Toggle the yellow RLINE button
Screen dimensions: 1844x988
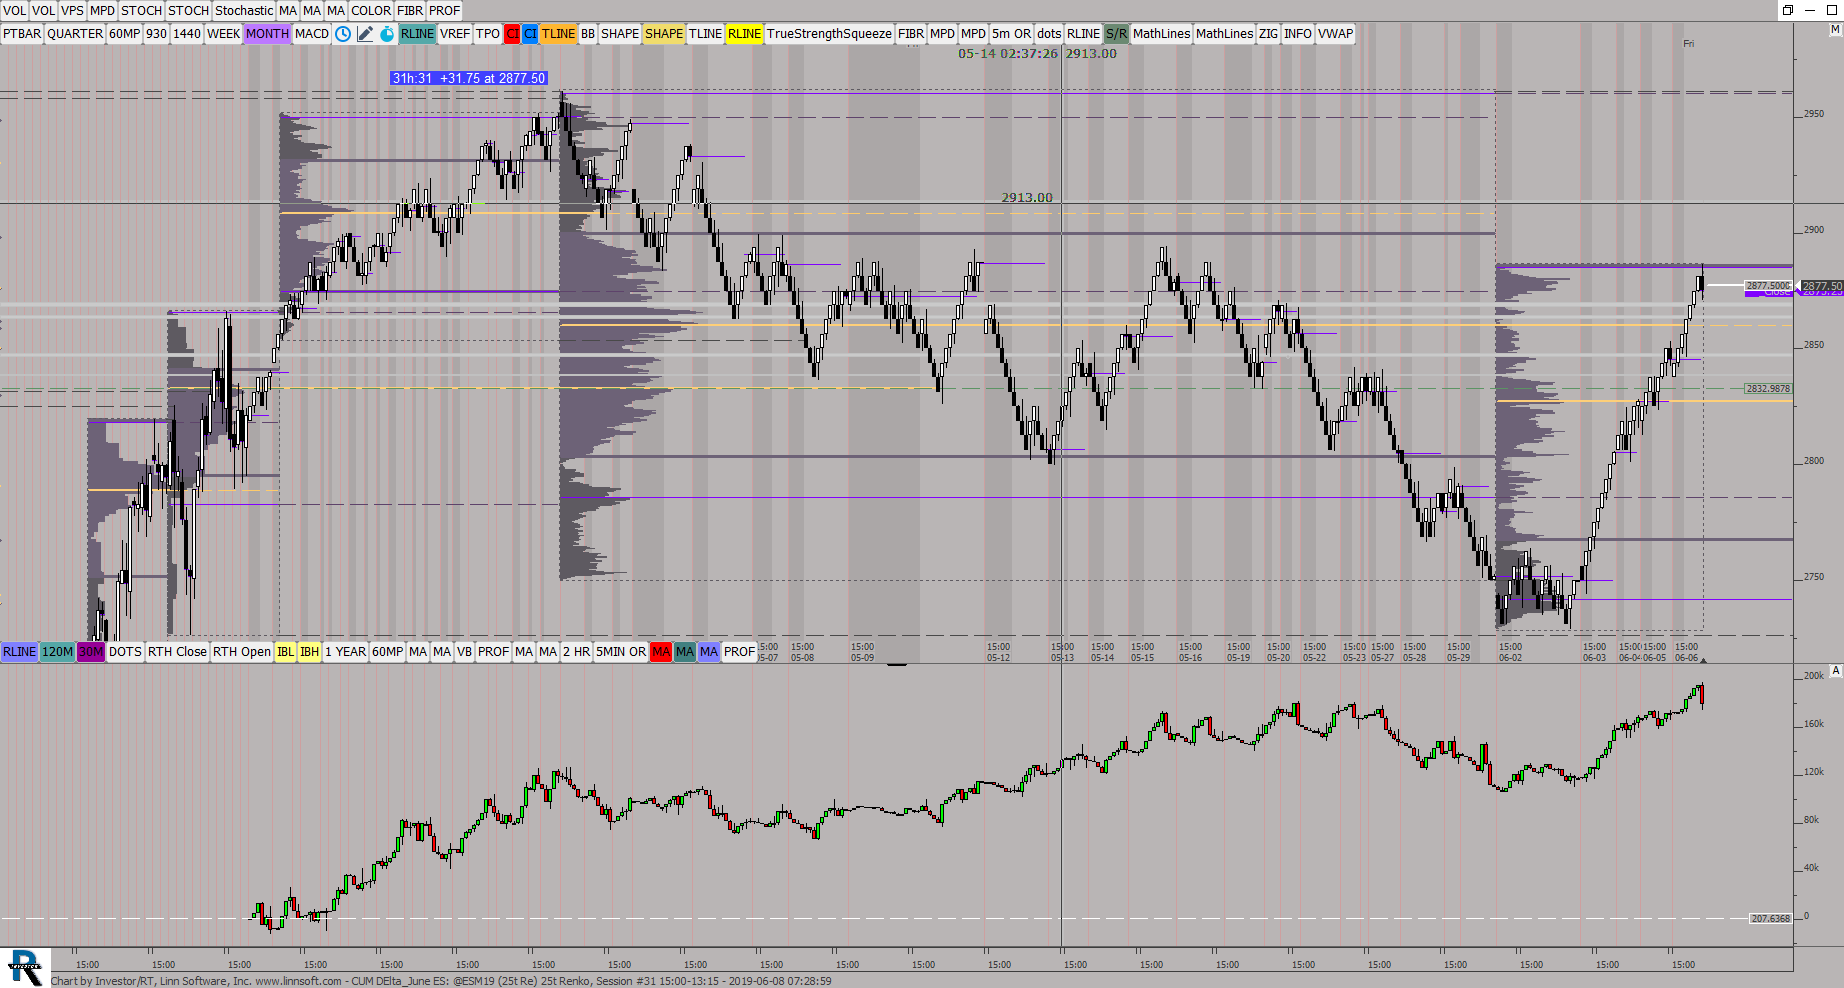744,34
